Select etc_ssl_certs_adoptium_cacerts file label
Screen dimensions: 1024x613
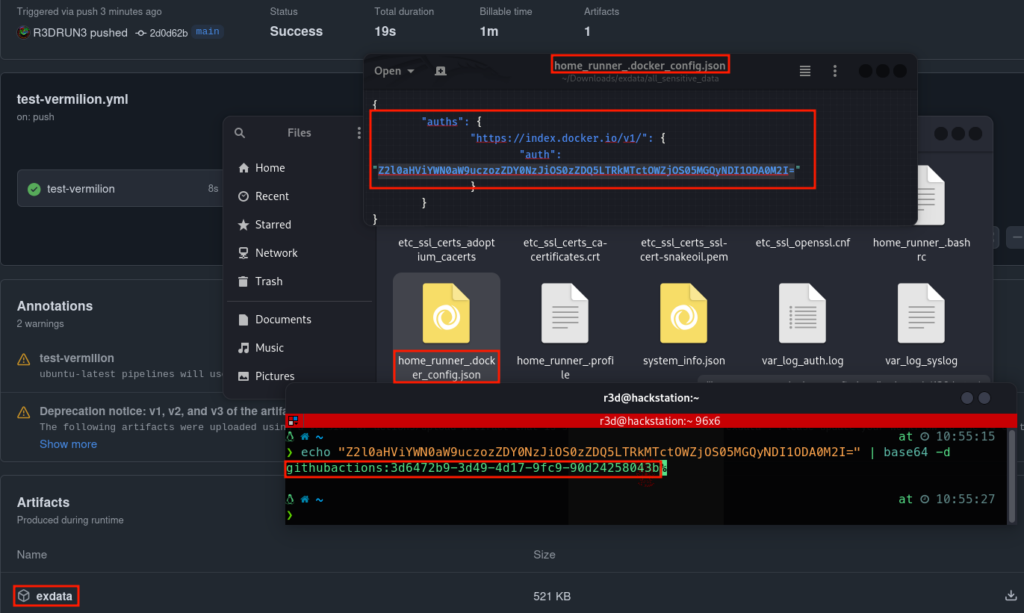(x=447, y=250)
